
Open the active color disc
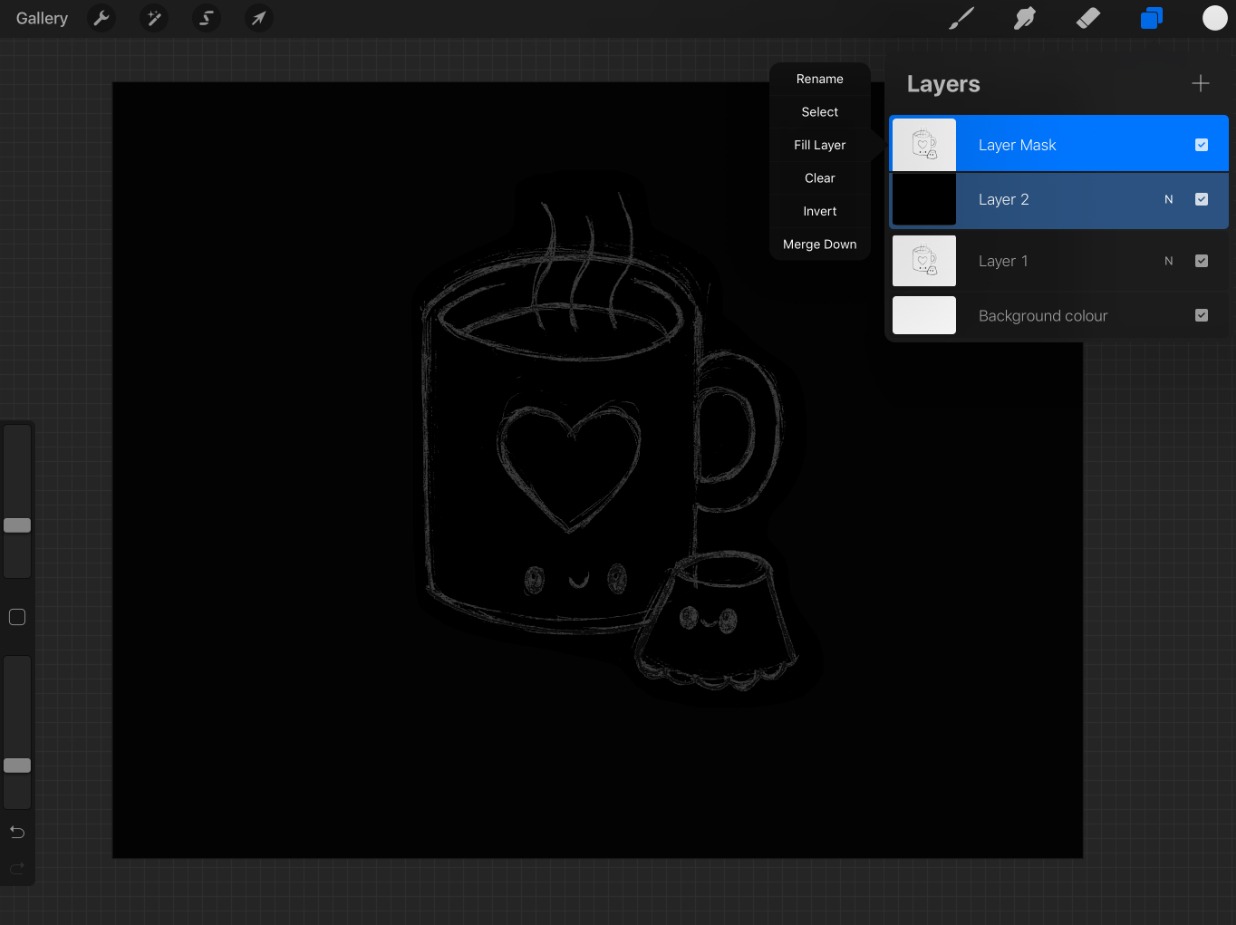pos(1214,17)
